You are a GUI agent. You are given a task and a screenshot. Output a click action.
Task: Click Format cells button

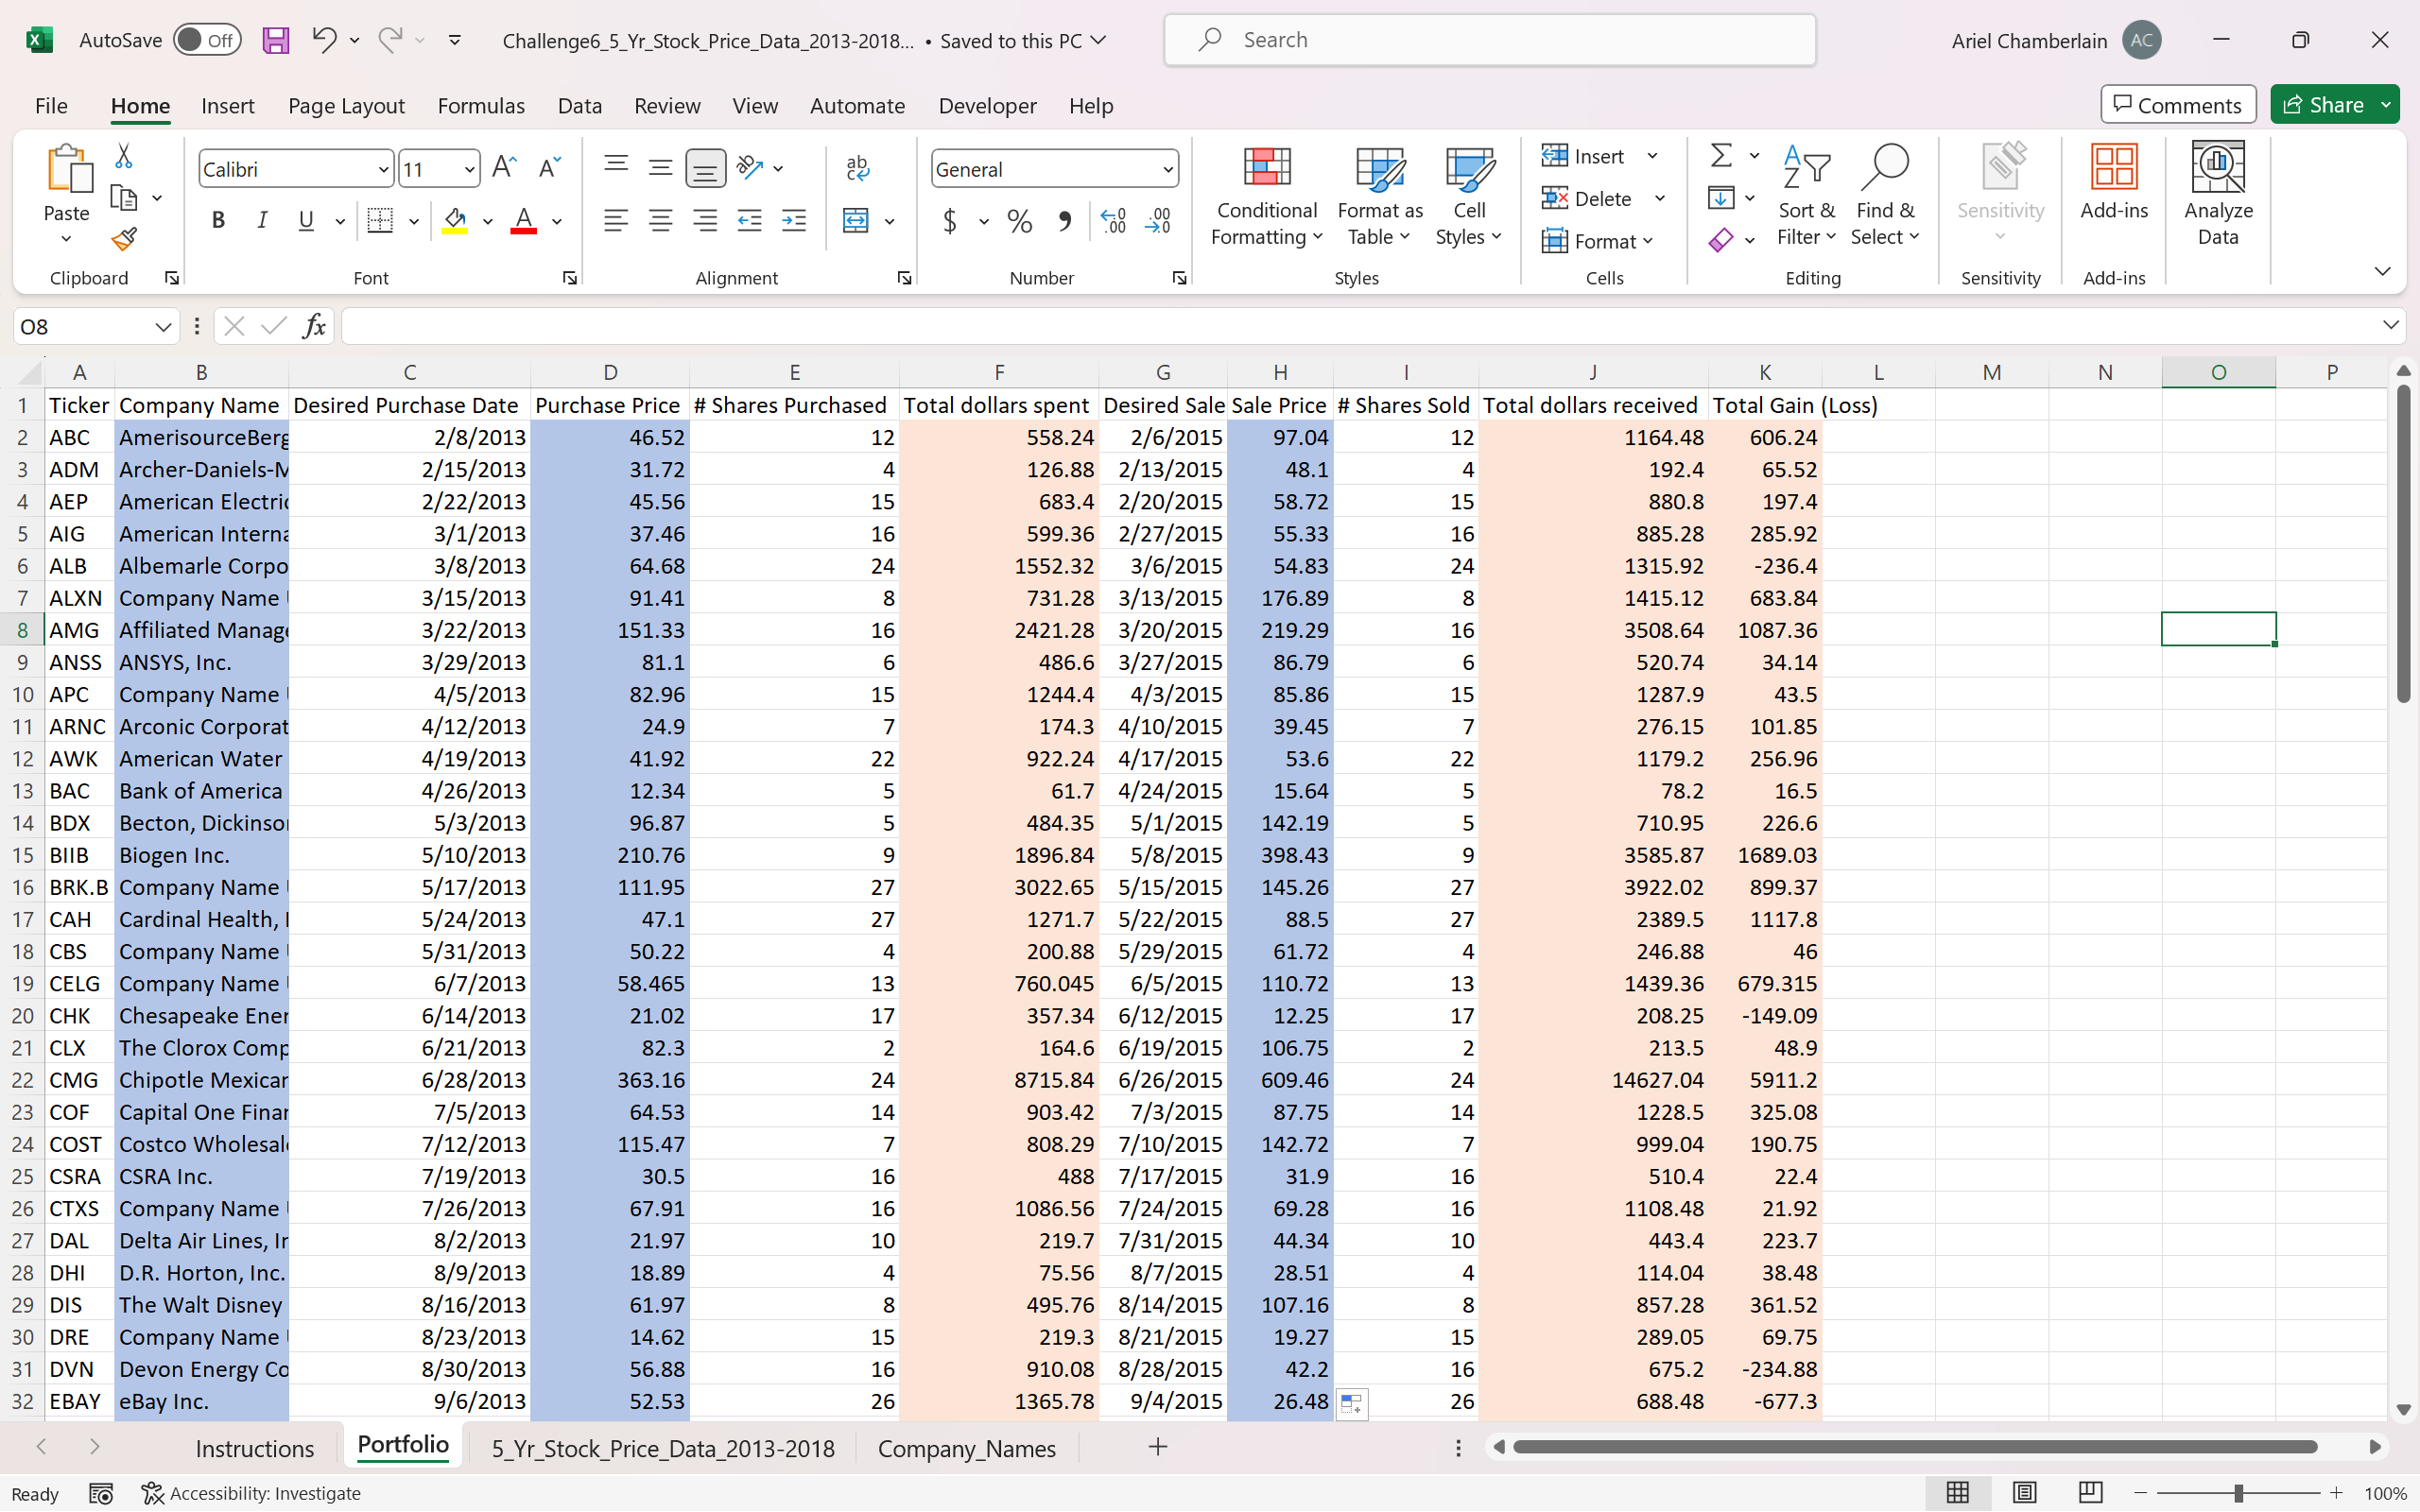click(1597, 241)
